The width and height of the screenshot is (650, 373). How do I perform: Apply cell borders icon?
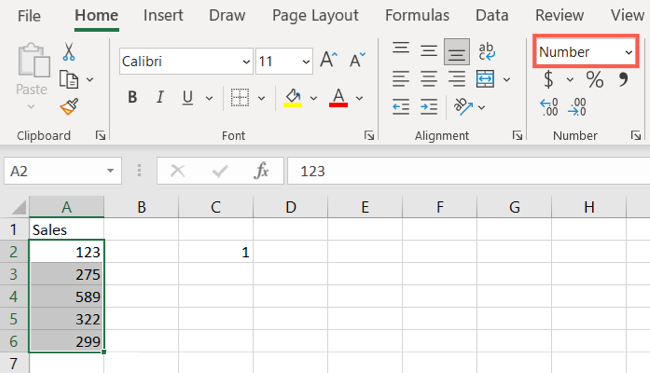pos(240,98)
